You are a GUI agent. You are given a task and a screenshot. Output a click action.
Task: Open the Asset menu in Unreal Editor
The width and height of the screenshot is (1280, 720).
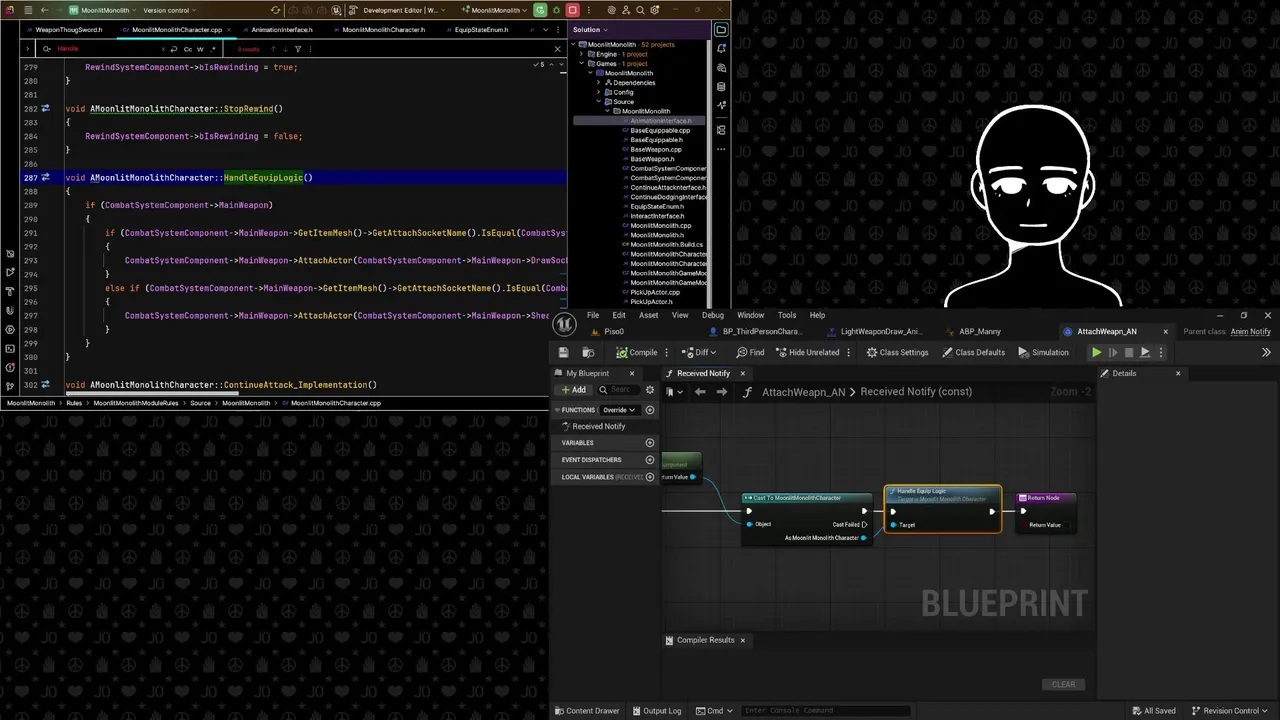(649, 315)
